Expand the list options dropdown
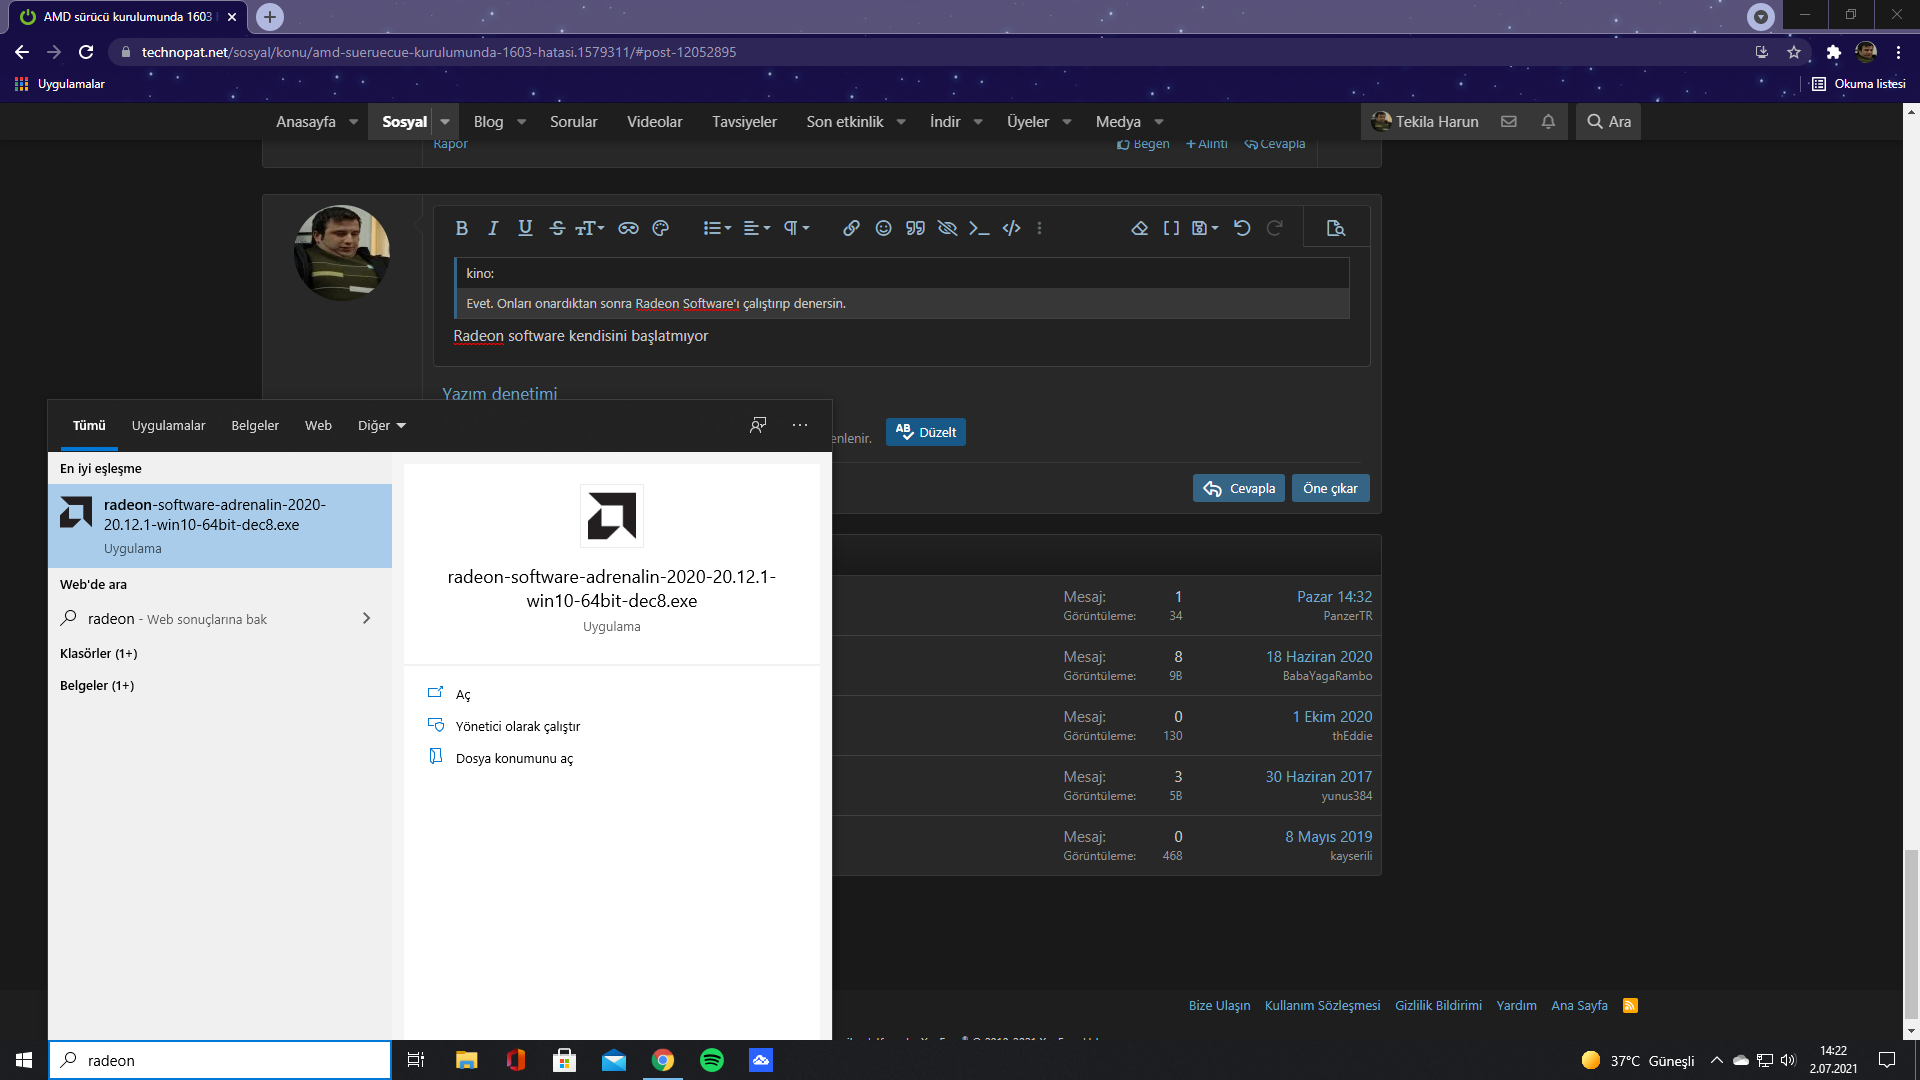Image resolution: width=1920 pixels, height=1080 pixels. pyautogui.click(x=717, y=228)
